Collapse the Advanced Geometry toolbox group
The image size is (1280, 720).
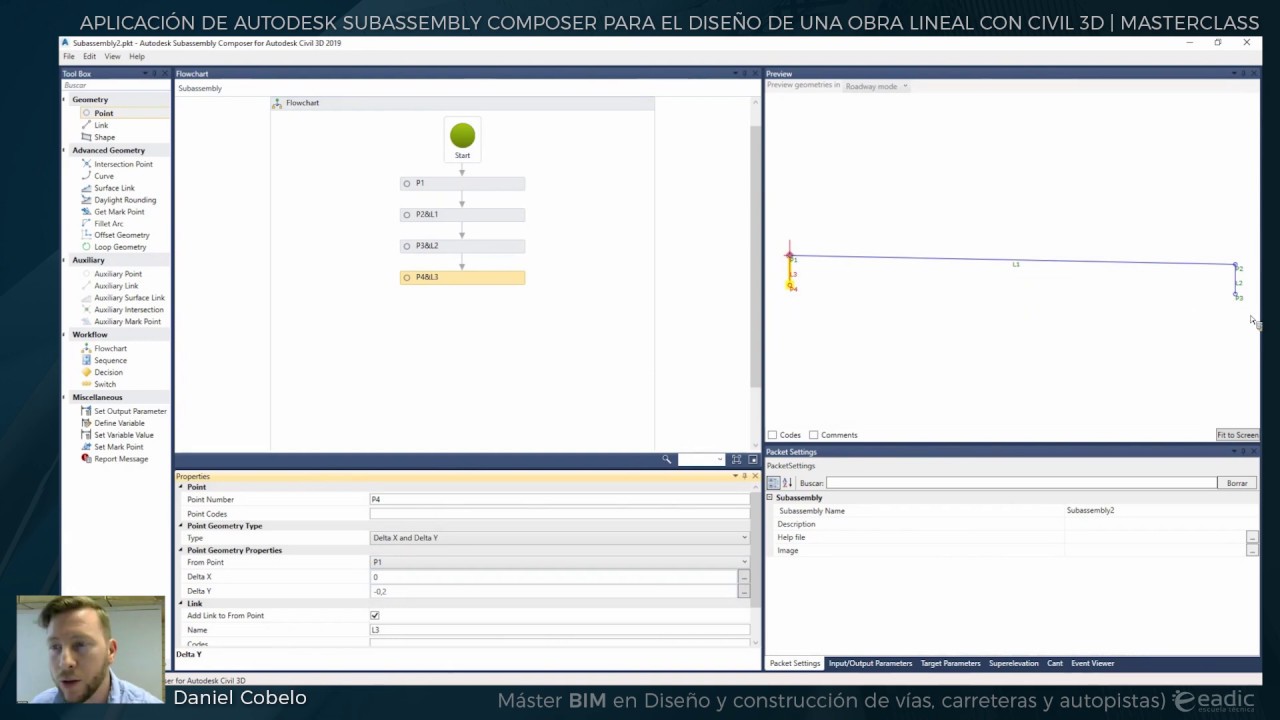pos(66,150)
